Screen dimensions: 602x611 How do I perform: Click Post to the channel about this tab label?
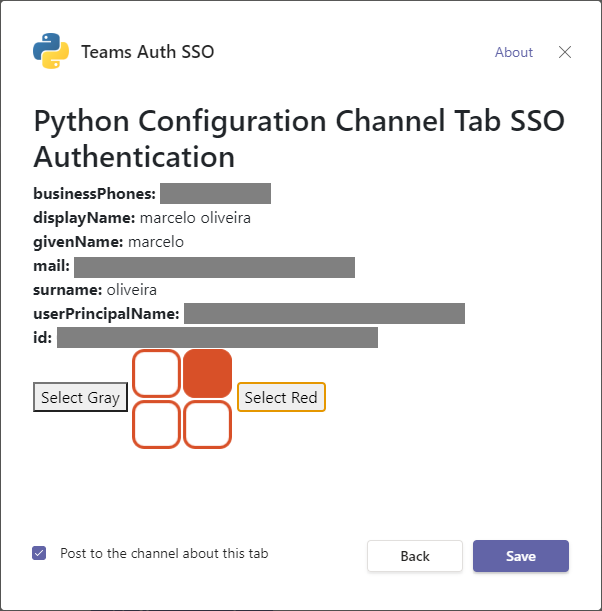pos(164,553)
